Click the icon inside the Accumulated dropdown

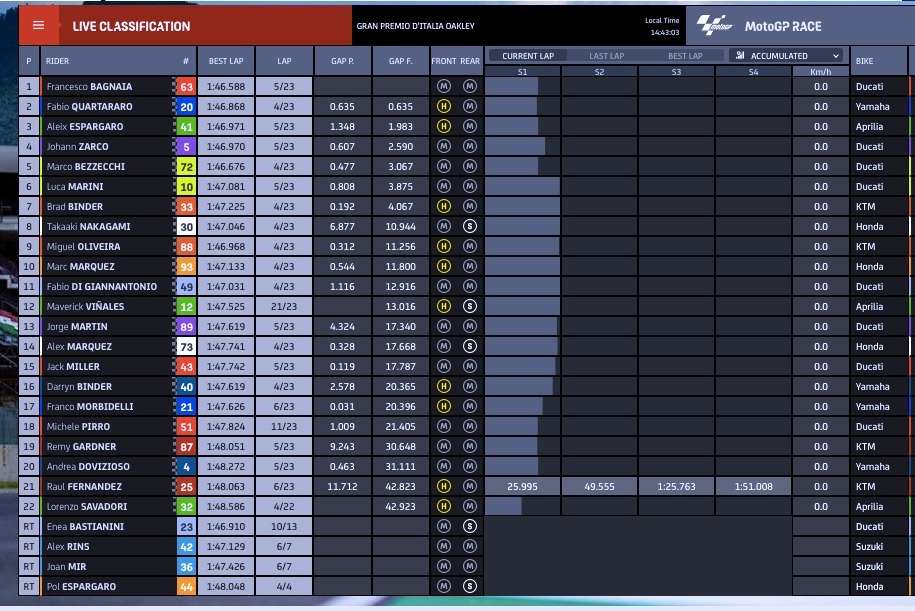(739, 56)
